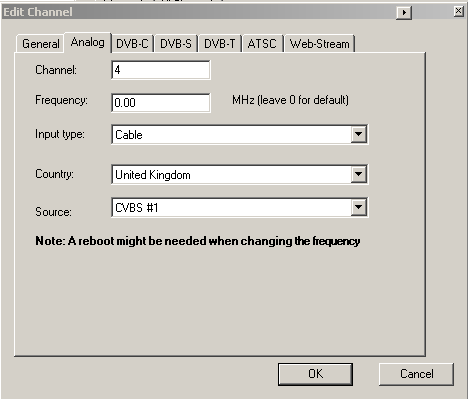Select the Analog tab
This screenshot has height=399, width=468.
[x=88, y=42]
